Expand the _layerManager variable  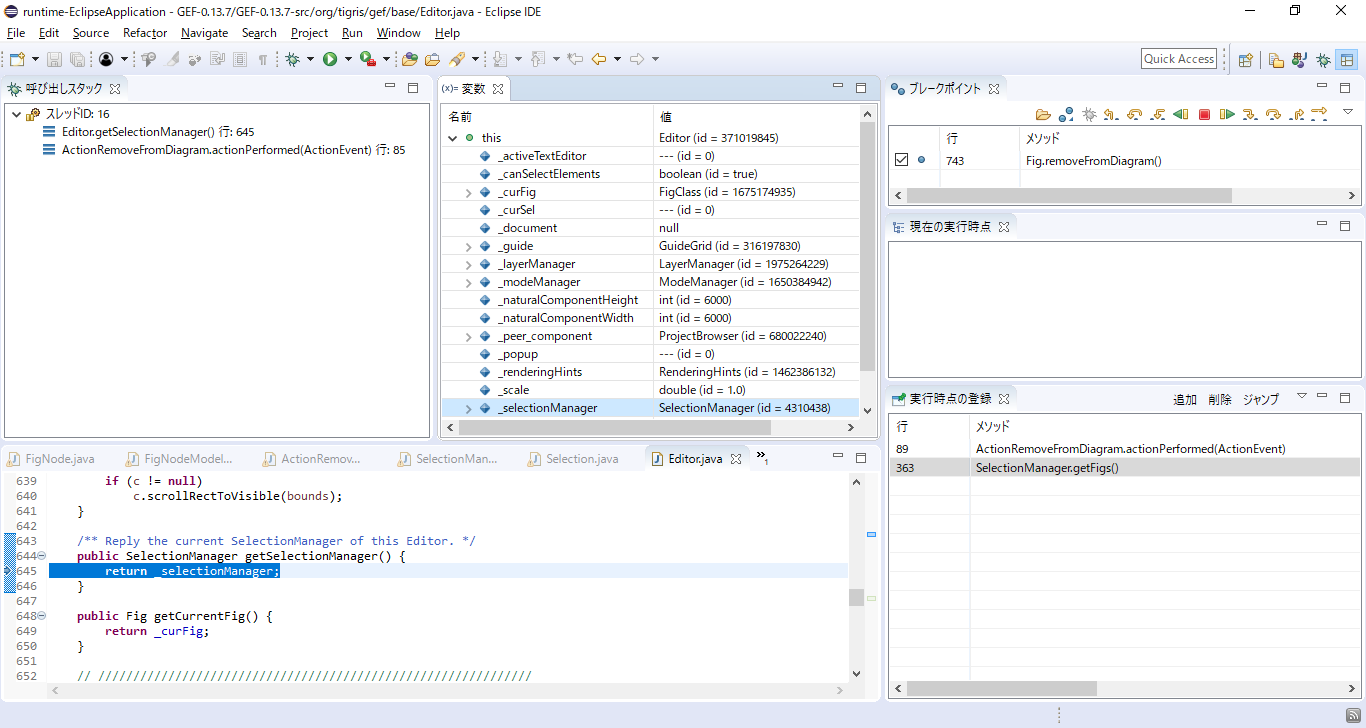tap(468, 264)
